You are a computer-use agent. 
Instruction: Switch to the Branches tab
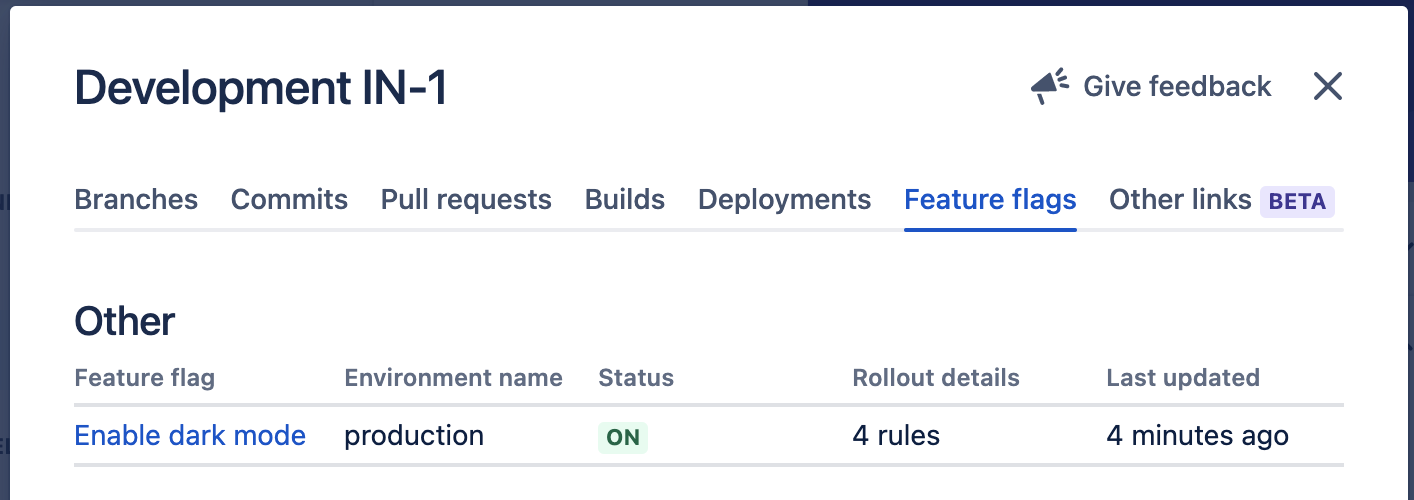(x=136, y=200)
